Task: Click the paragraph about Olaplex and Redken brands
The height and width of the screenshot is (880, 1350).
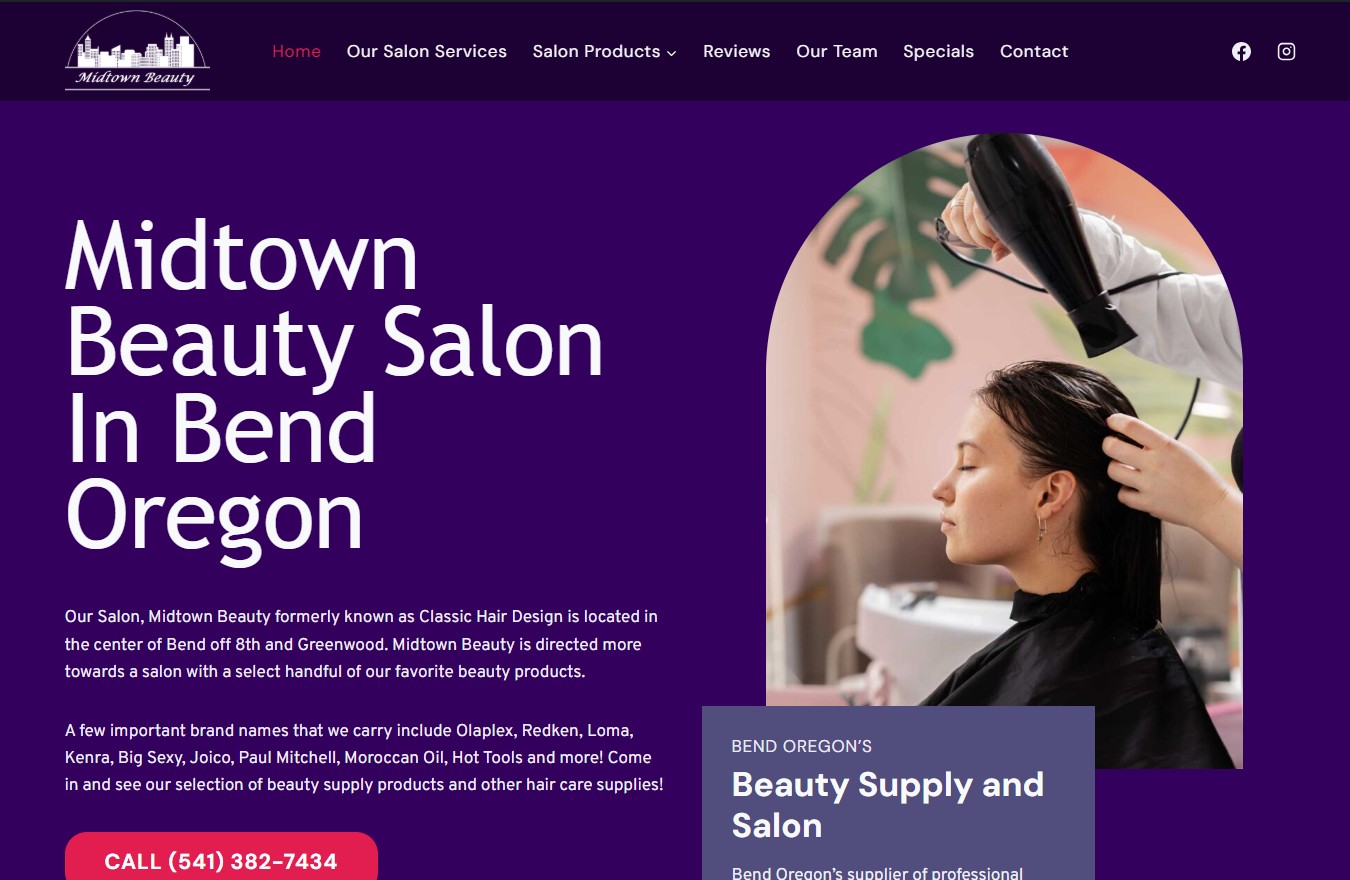Action: pos(364,757)
